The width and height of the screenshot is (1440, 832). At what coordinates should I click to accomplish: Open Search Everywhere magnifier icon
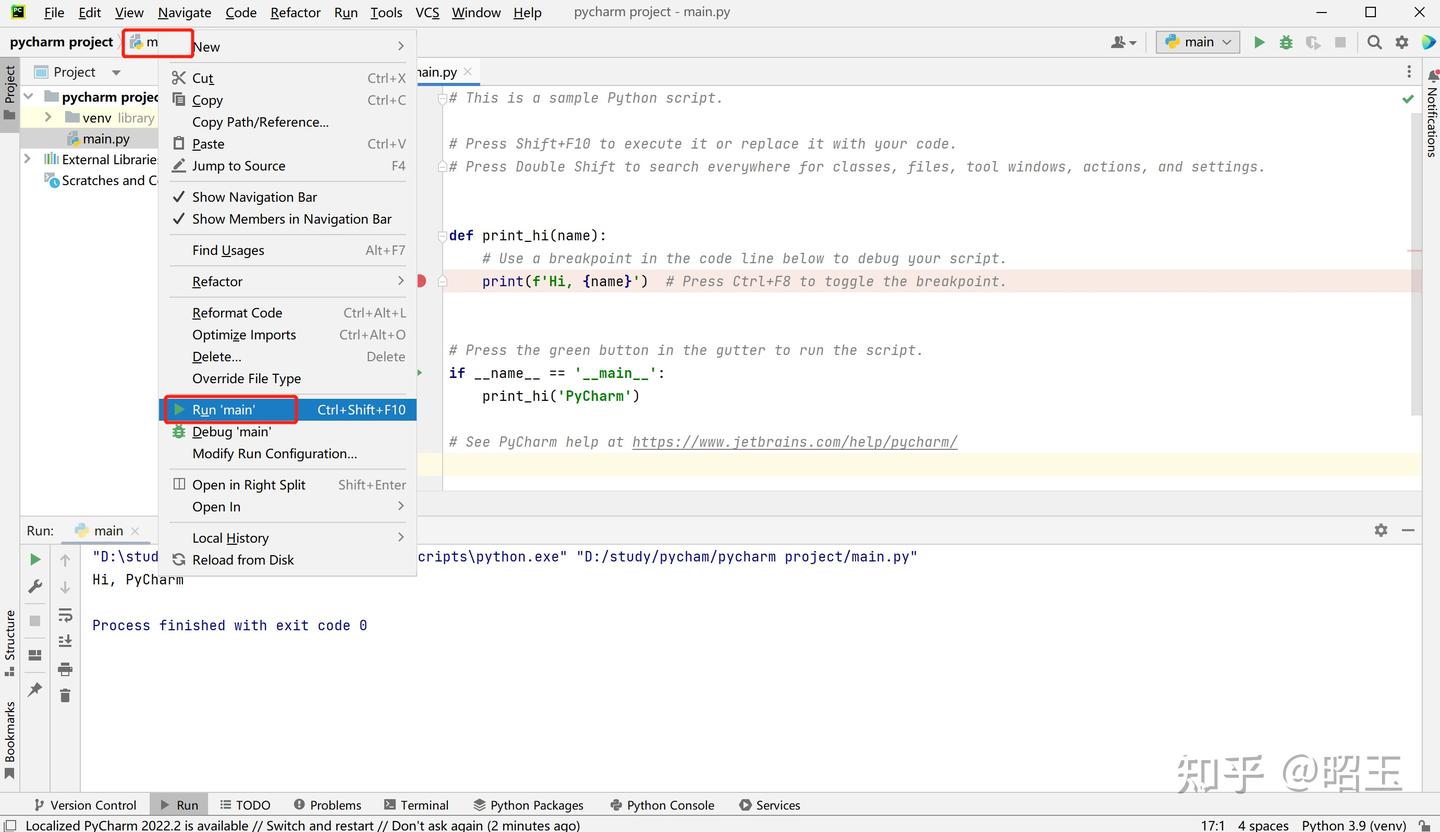pyautogui.click(x=1375, y=42)
